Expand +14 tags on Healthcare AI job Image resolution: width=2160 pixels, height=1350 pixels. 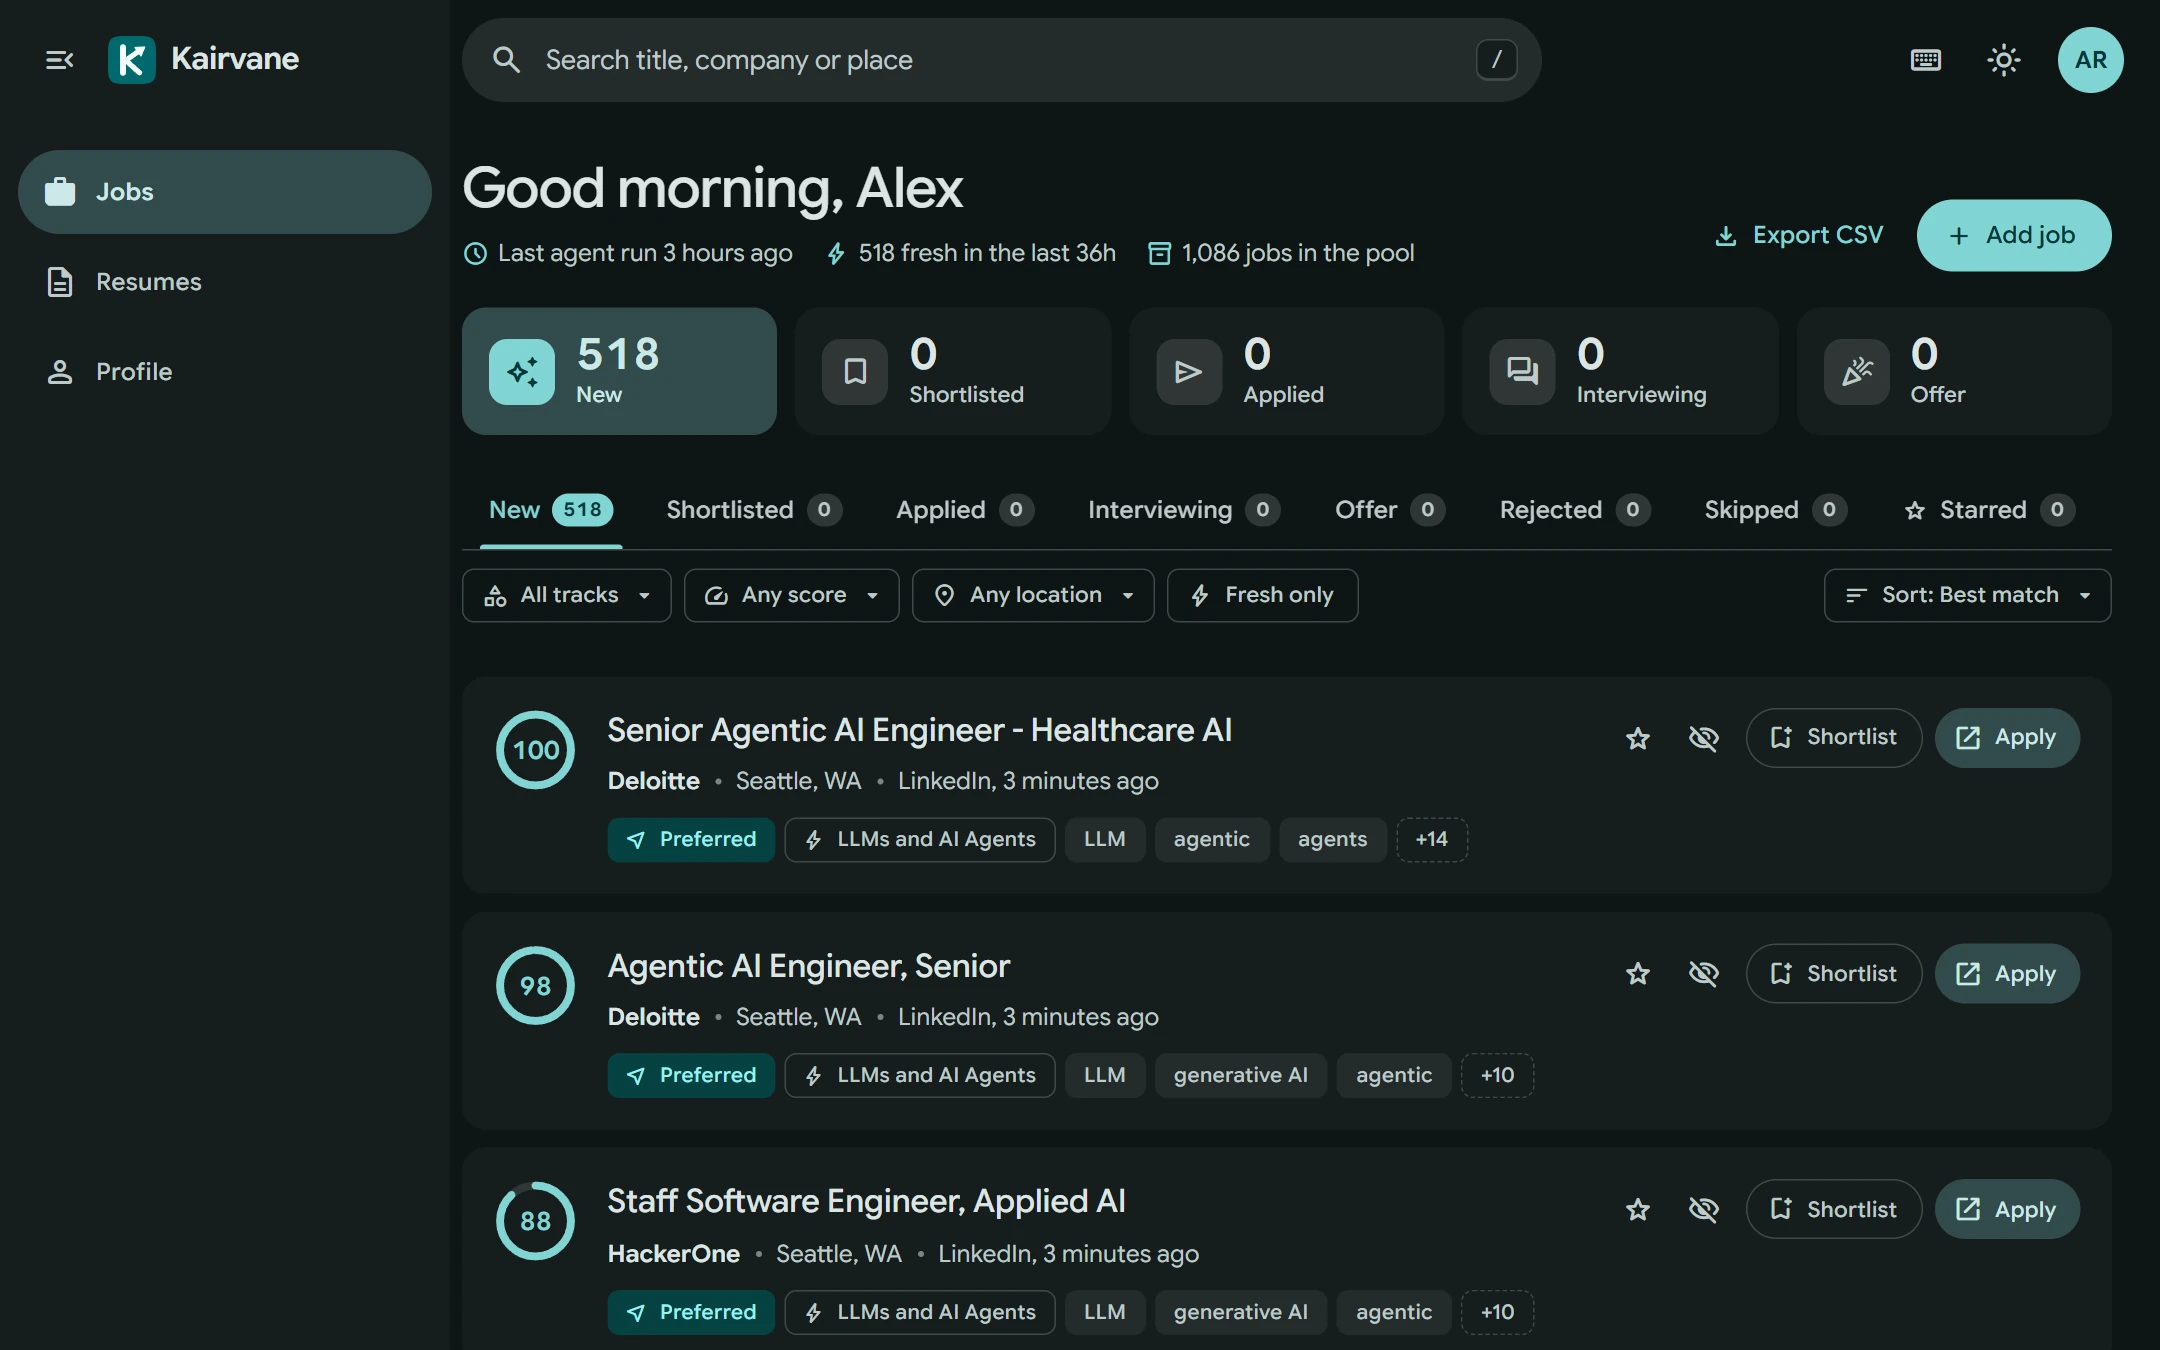pyautogui.click(x=1432, y=840)
